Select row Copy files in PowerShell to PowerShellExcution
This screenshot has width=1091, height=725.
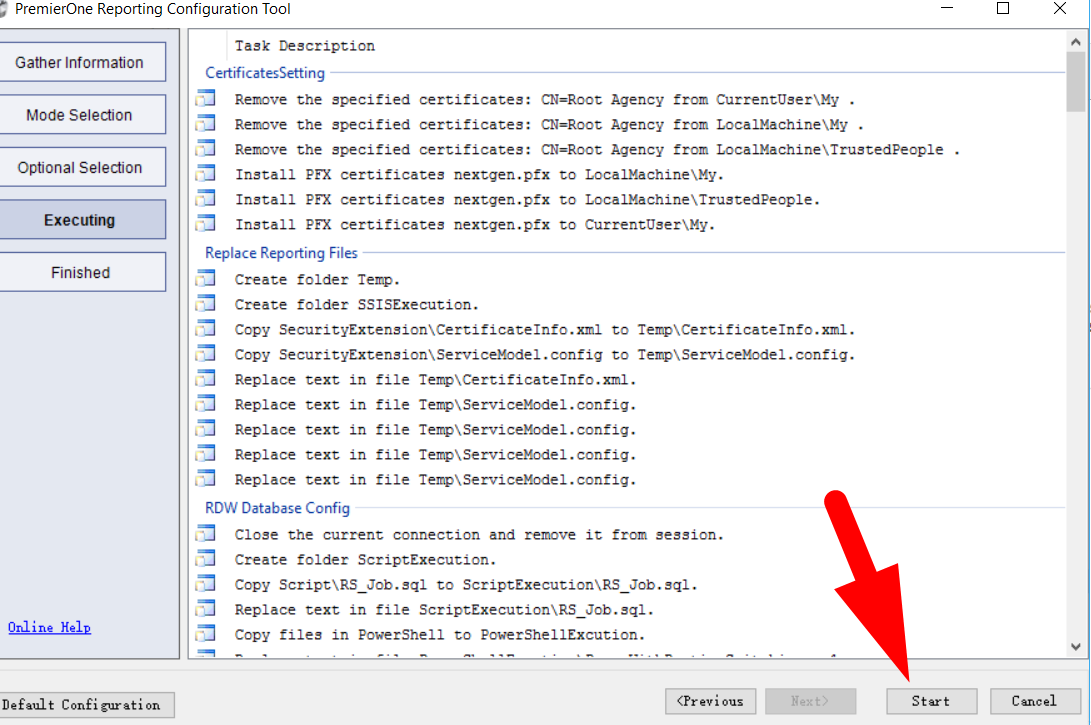629,635
